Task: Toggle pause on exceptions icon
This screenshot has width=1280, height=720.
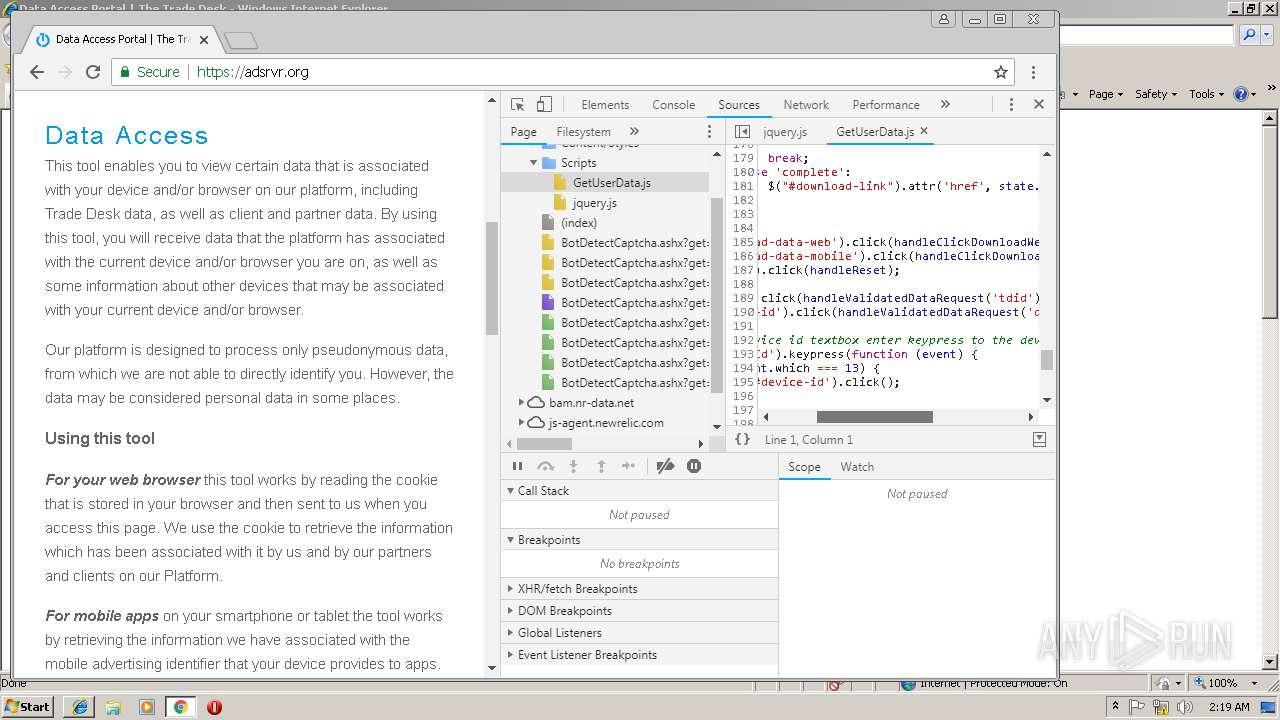Action: coord(694,466)
